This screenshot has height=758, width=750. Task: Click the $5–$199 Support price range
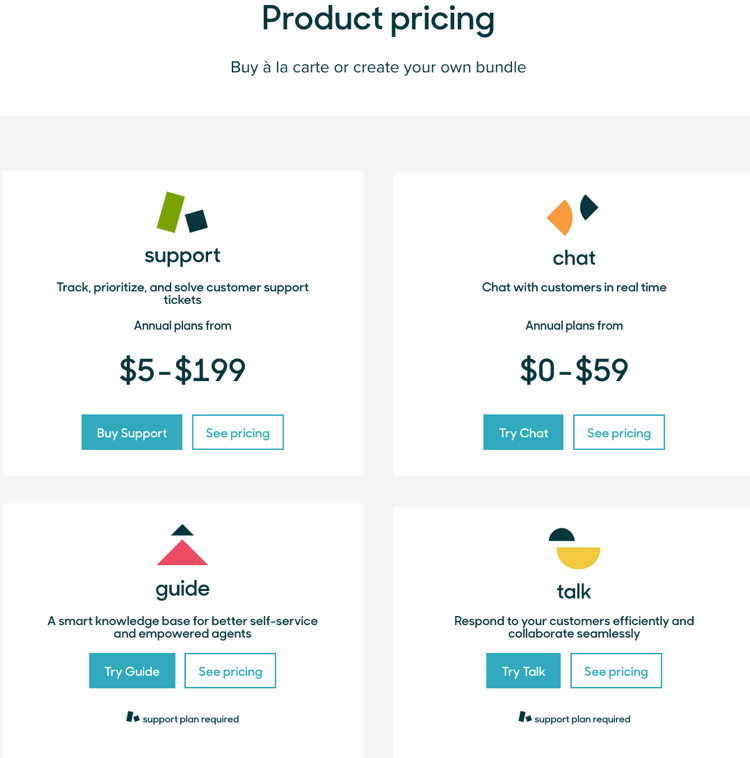[182, 370]
